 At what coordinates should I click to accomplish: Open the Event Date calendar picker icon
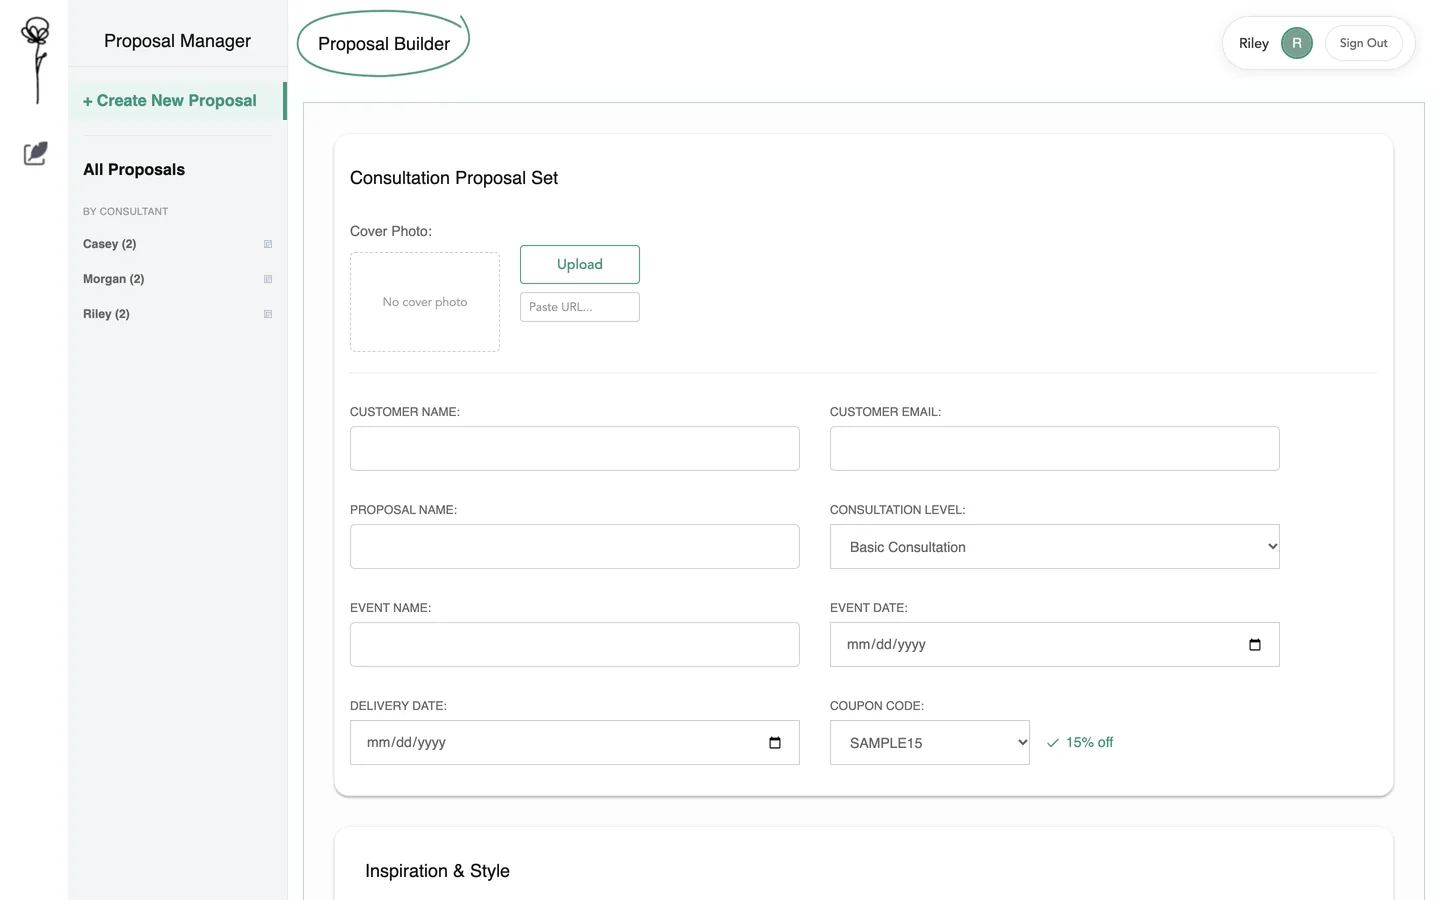pyautogui.click(x=1255, y=645)
